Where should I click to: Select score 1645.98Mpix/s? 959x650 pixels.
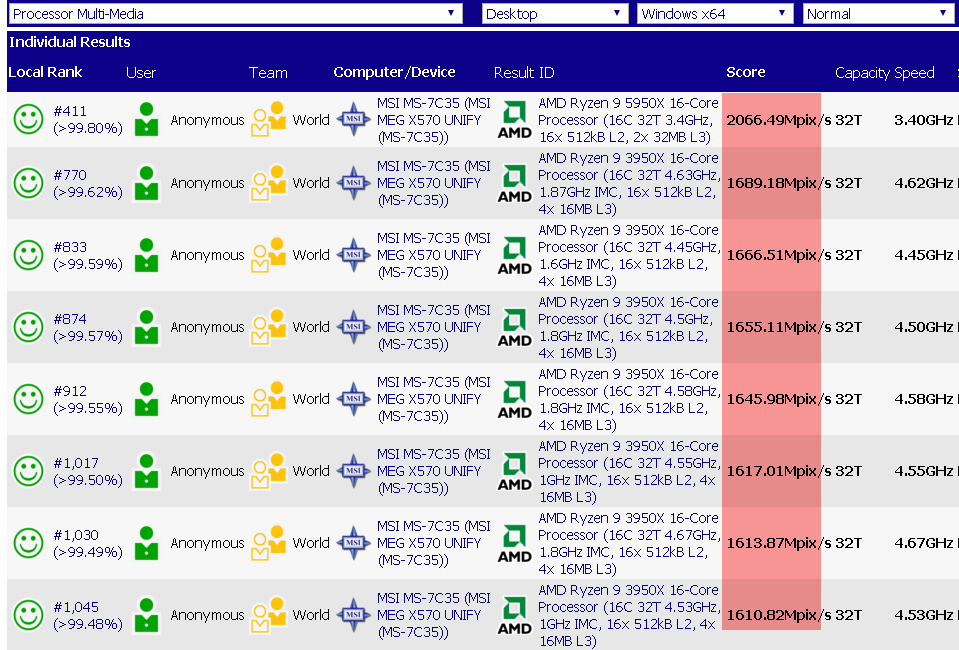[x=779, y=399]
